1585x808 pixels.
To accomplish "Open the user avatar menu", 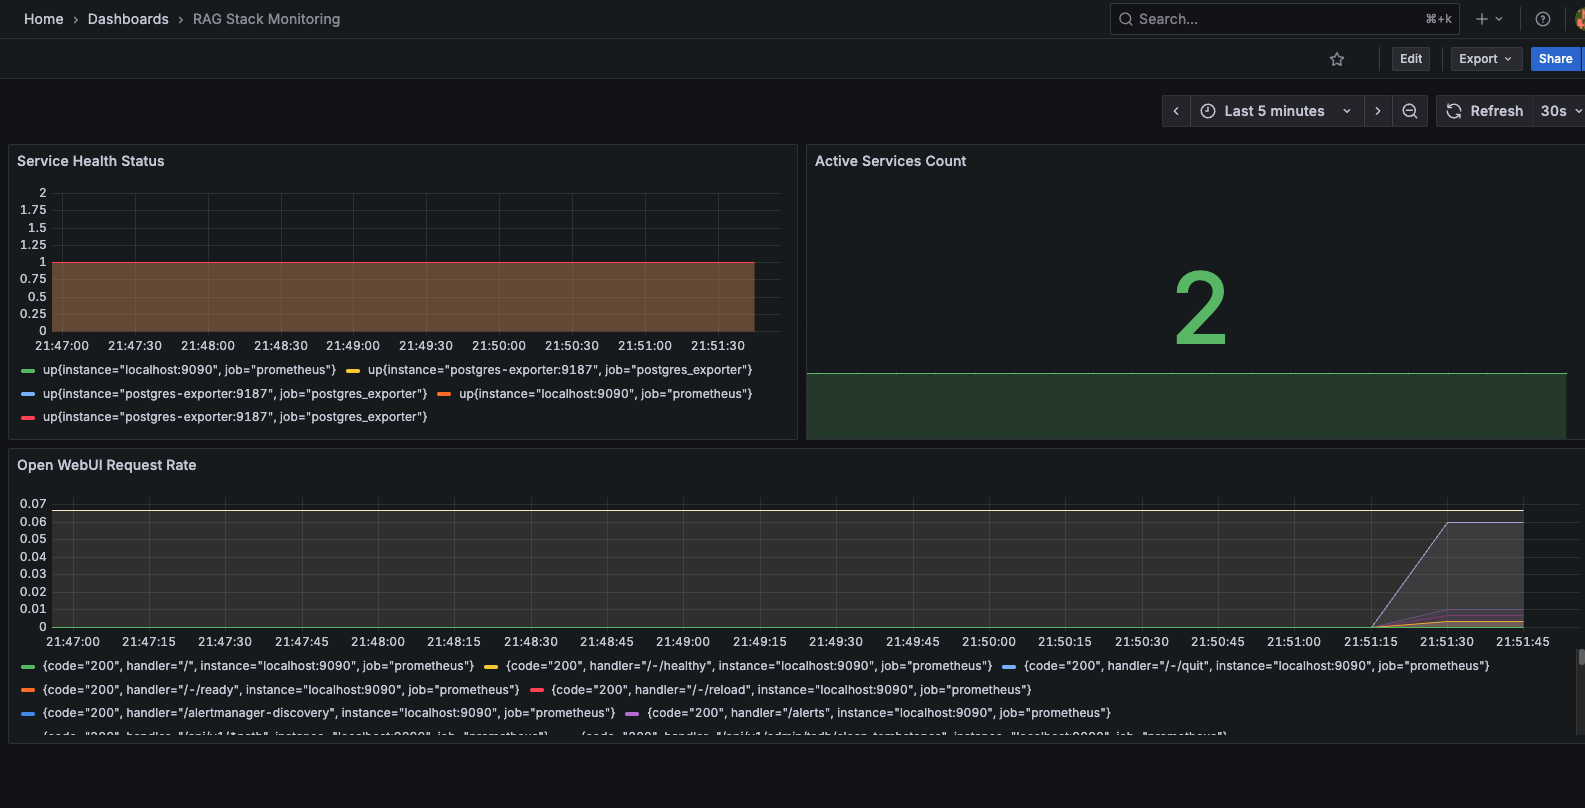I will [1580, 19].
